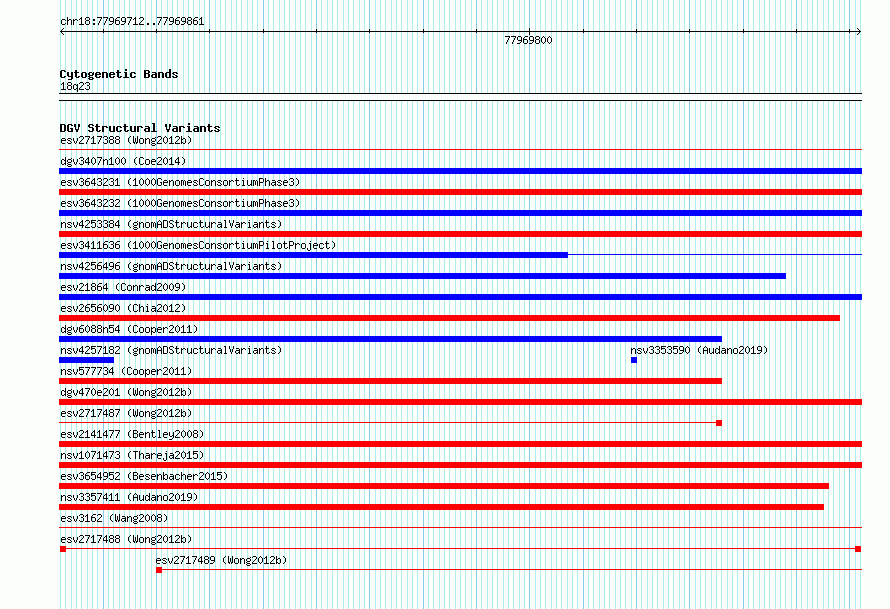Screen dimensions: 890x609
Task: Click the red start box of esv2717489
Action: pos(159,570)
